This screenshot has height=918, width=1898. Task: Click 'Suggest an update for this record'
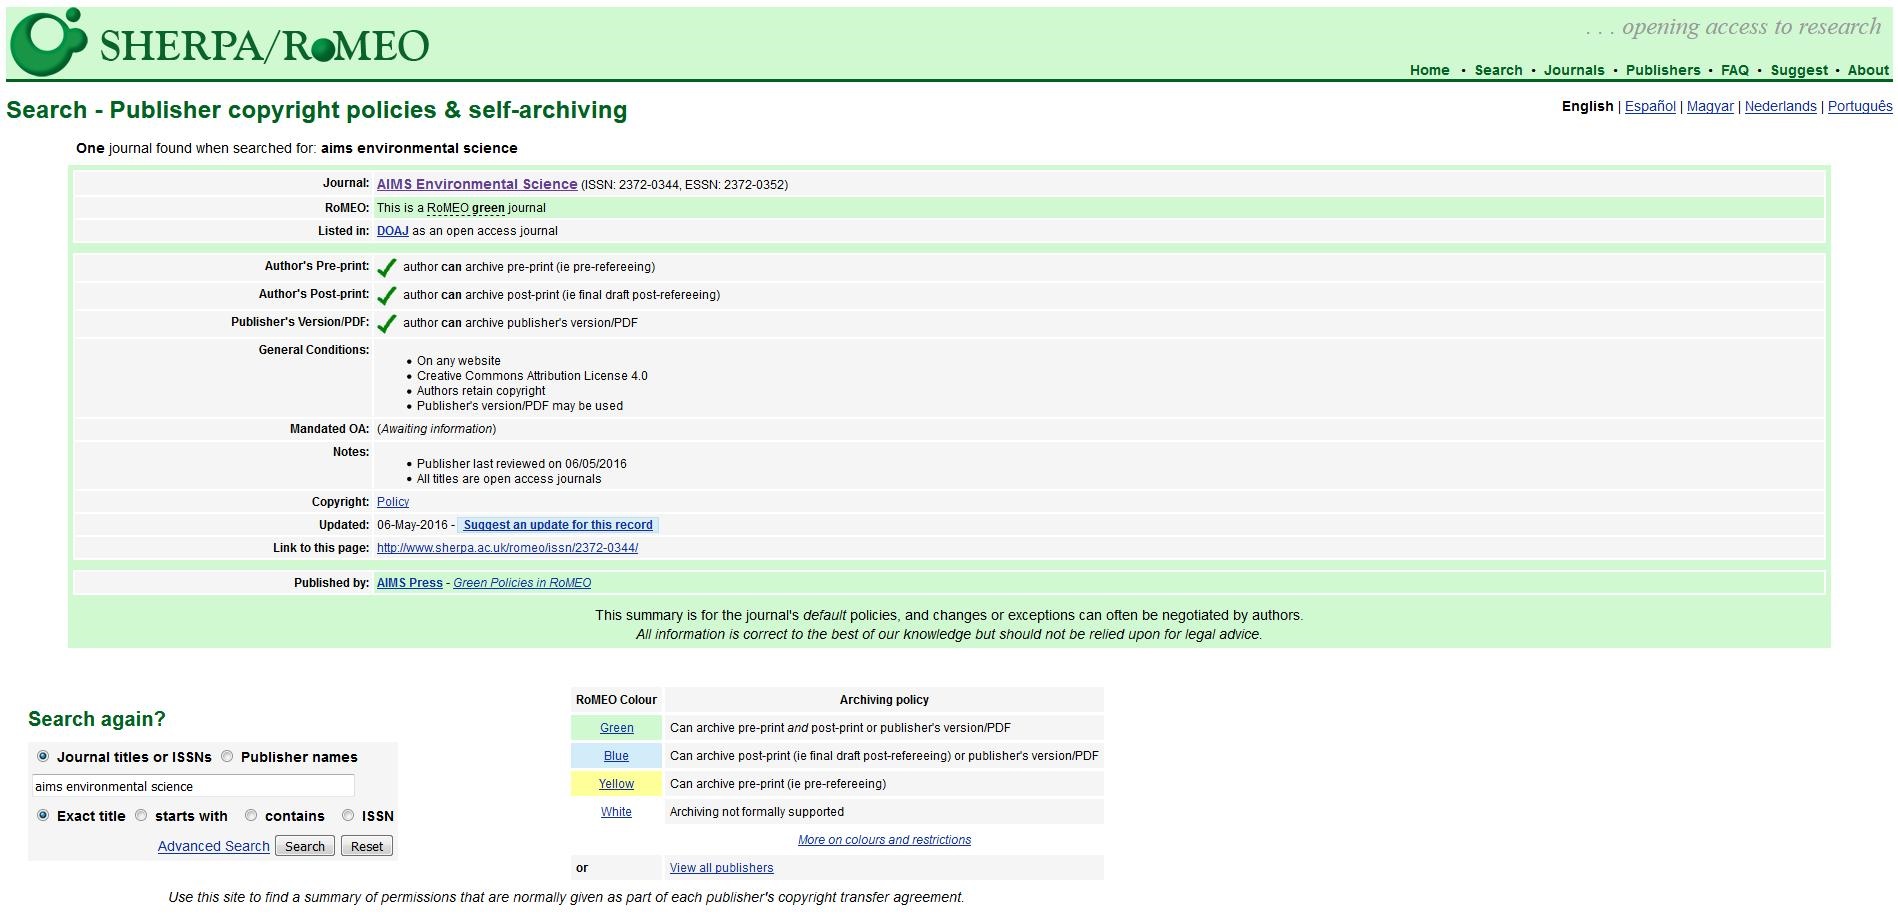point(557,525)
